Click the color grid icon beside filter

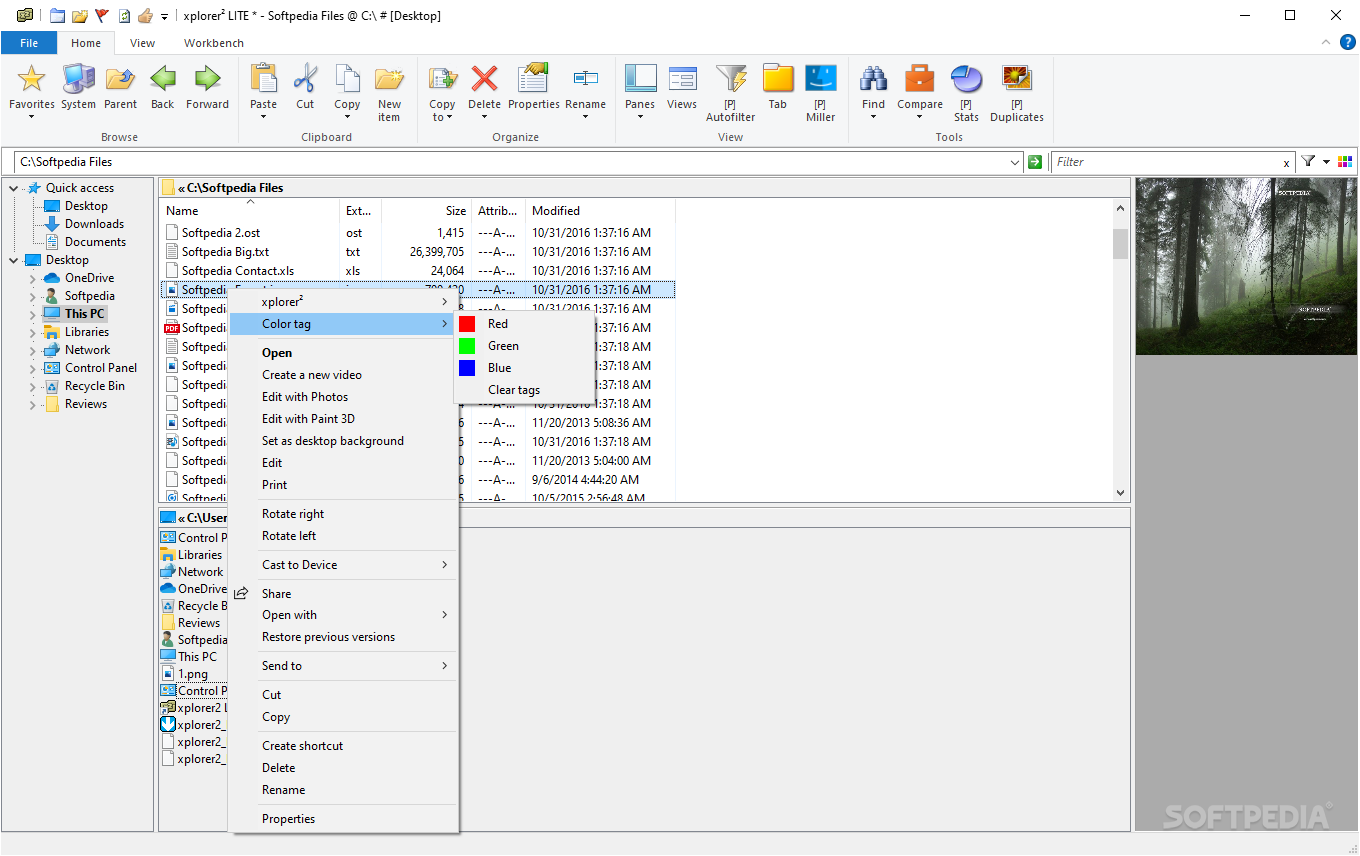click(1344, 161)
